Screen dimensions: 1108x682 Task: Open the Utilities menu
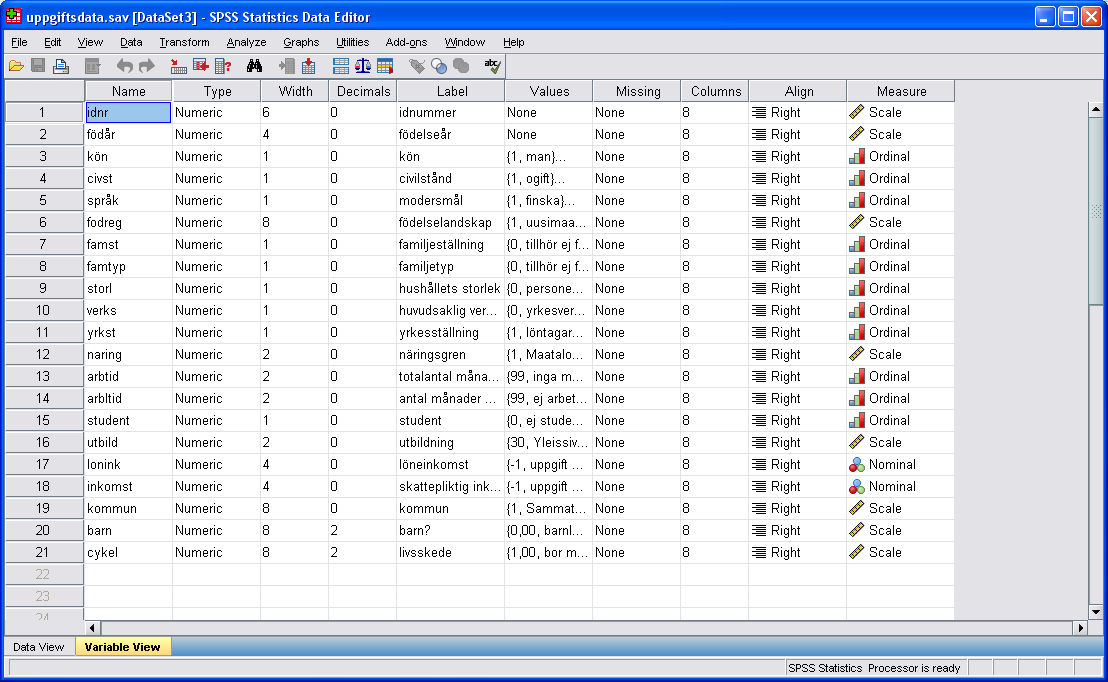(353, 42)
